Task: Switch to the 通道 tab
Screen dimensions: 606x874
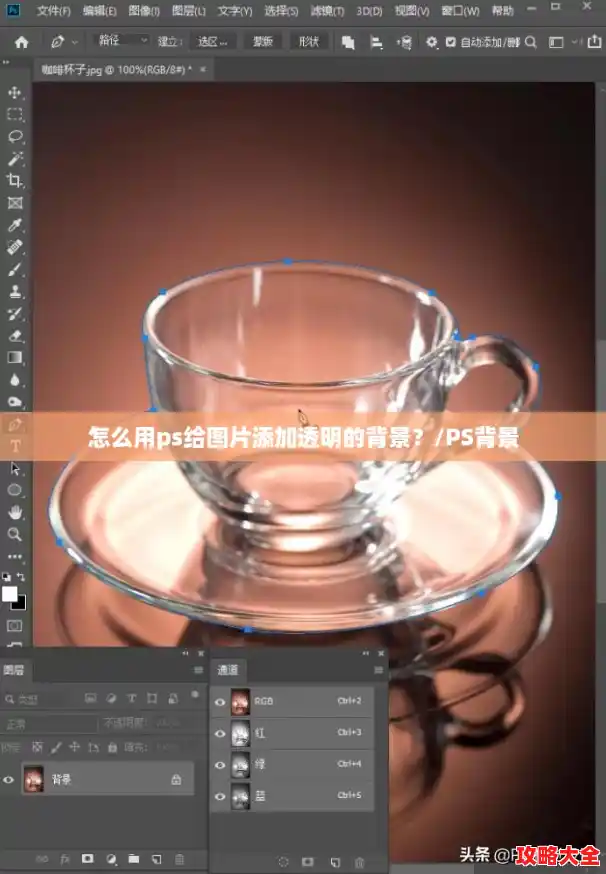Action: 227,670
